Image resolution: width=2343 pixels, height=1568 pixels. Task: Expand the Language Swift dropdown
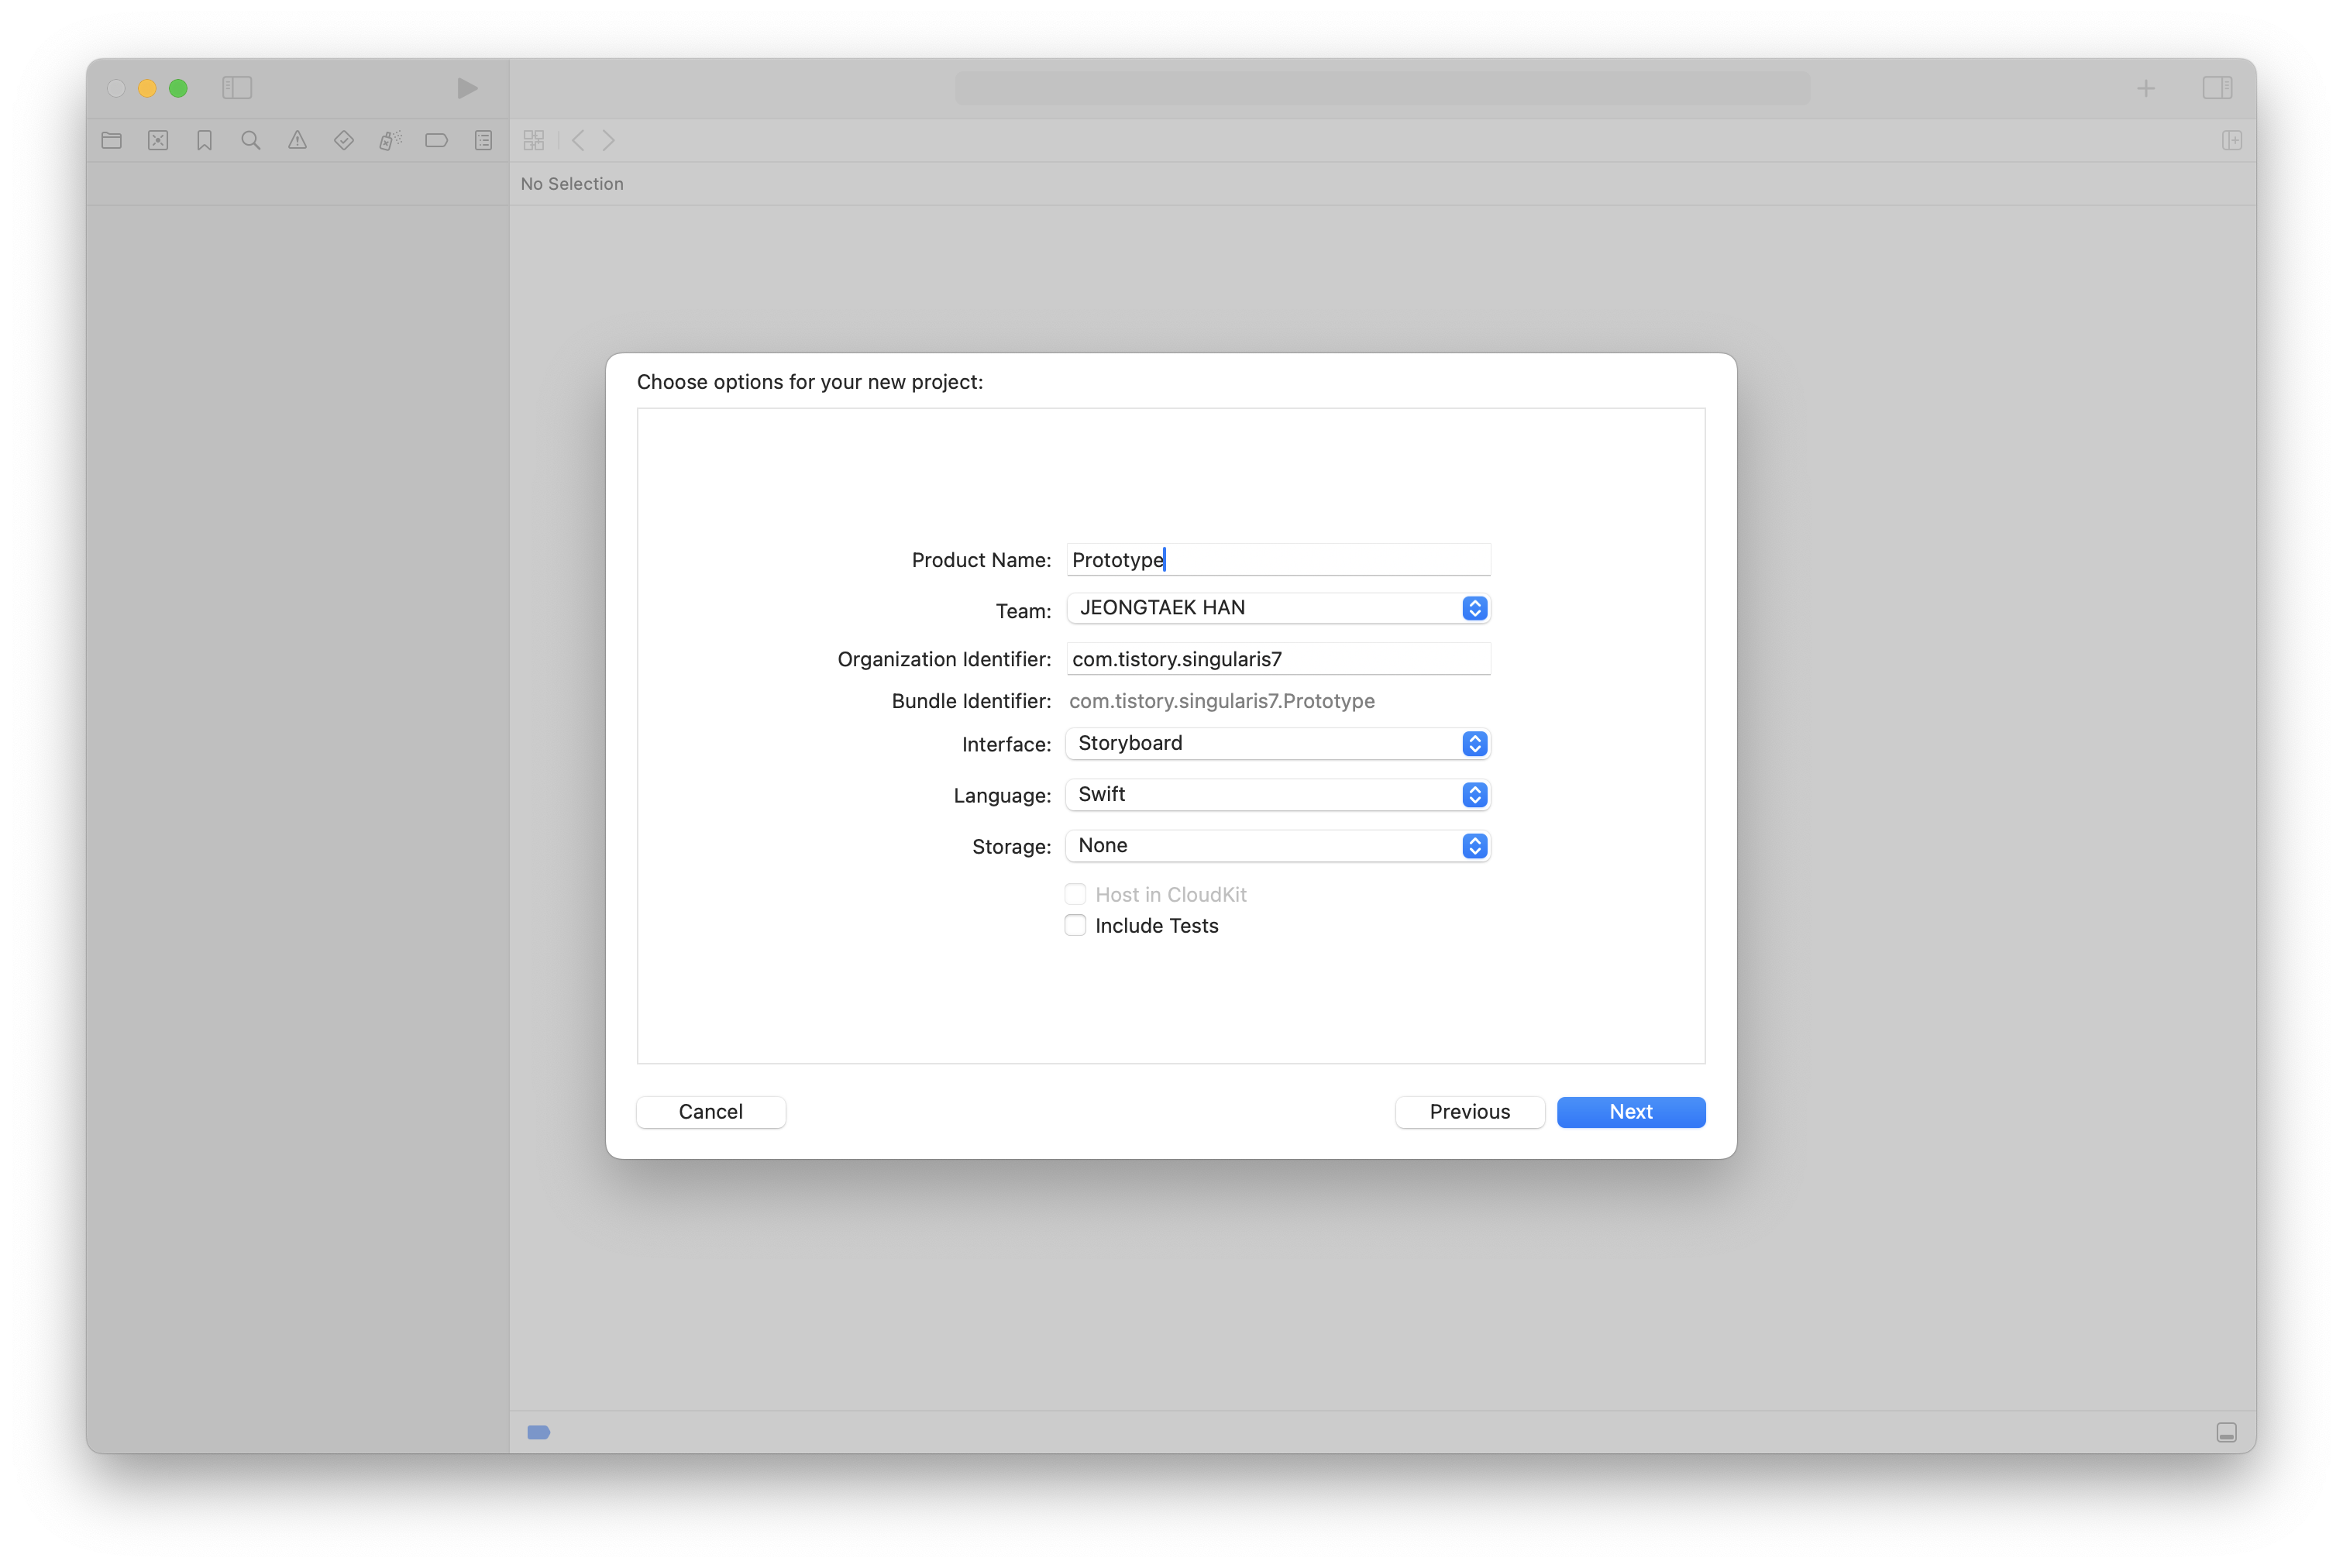1277,794
